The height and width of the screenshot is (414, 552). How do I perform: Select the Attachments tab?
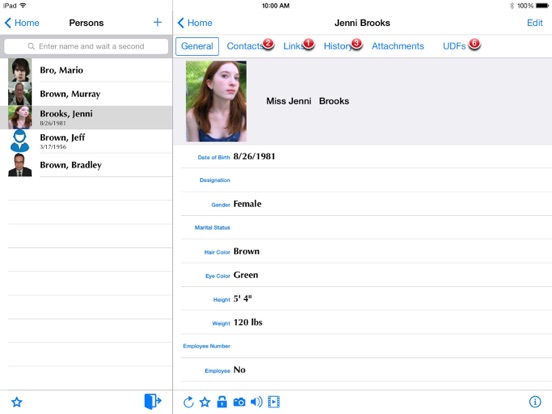point(398,46)
